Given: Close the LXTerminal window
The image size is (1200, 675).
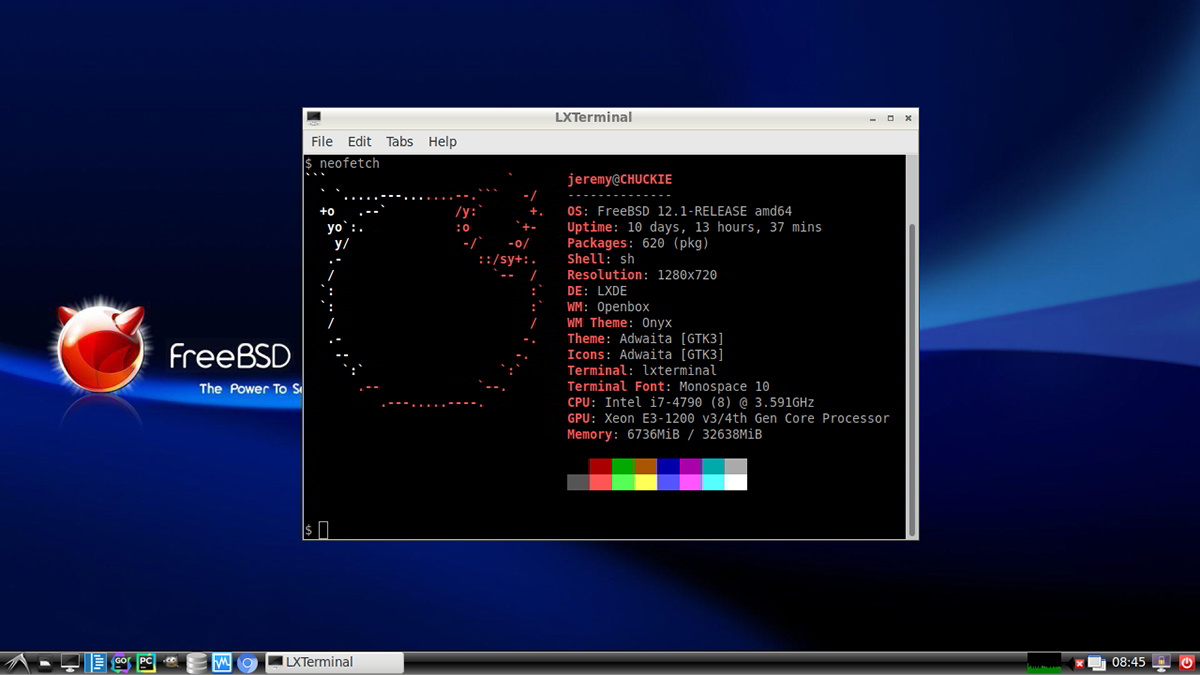Looking at the screenshot, I should [908, 118].
